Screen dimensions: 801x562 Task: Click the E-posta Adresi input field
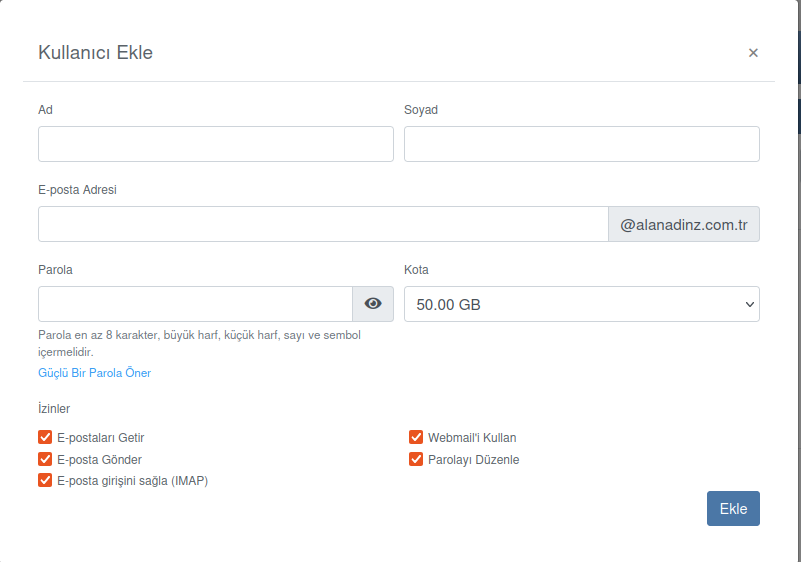click(x=322, y=224)
